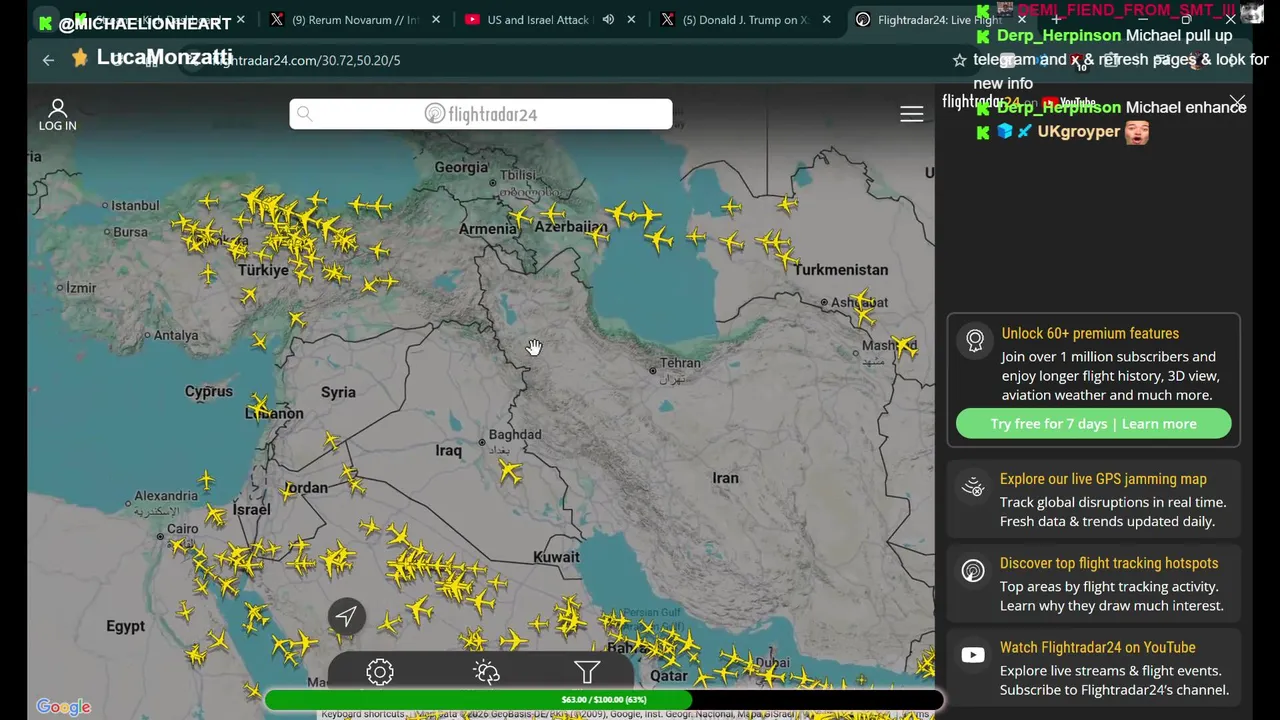Click the Cairo city marker
This screenshot has width=1280, height=720.
(160, 536)
